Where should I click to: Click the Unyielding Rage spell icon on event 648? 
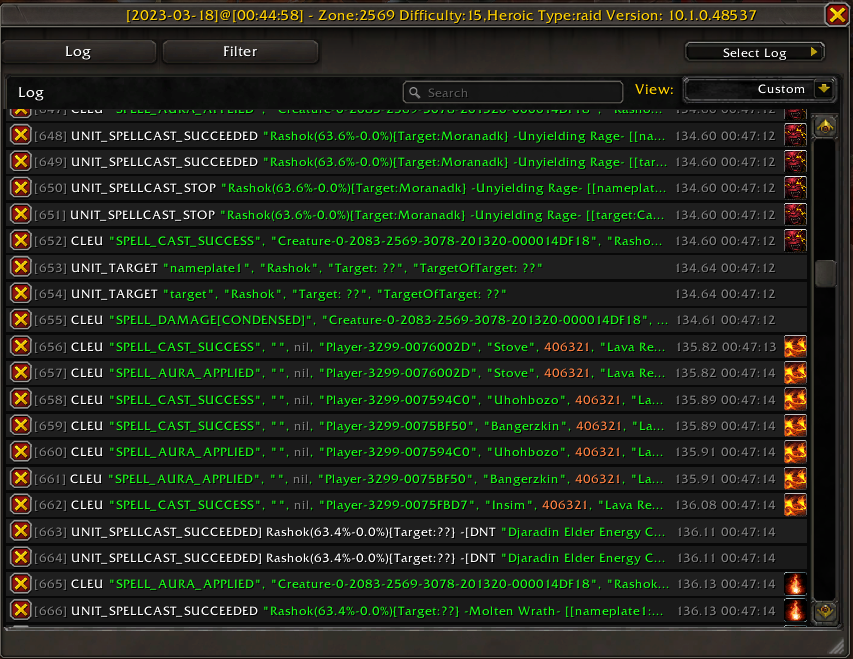point(795,133)
